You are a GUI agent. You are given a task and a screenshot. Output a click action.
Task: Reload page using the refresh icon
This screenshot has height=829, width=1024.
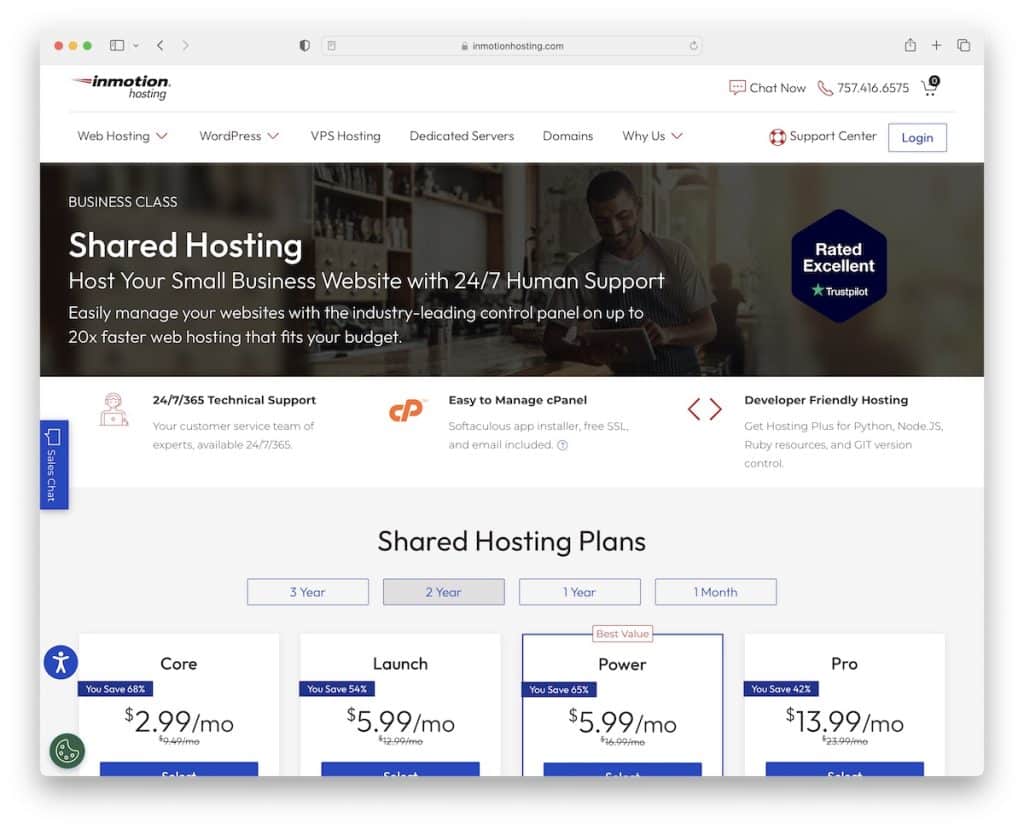(694, 46)
